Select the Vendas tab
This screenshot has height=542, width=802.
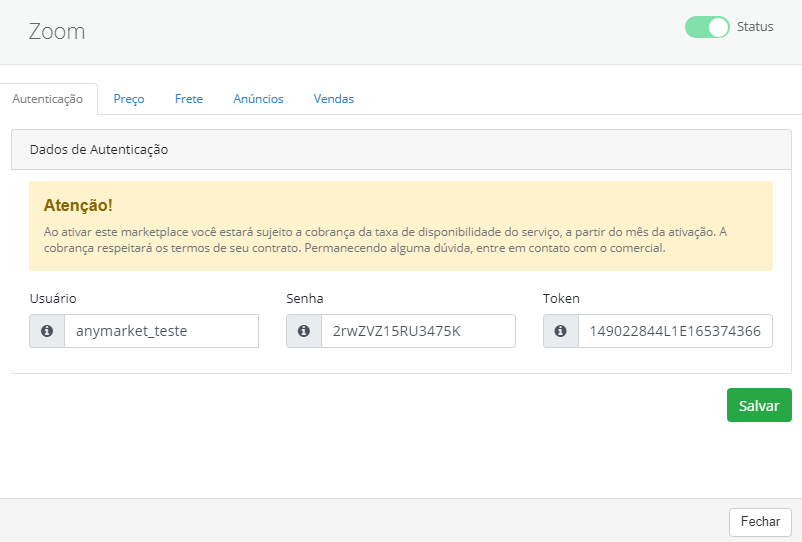tap(333, 99)
